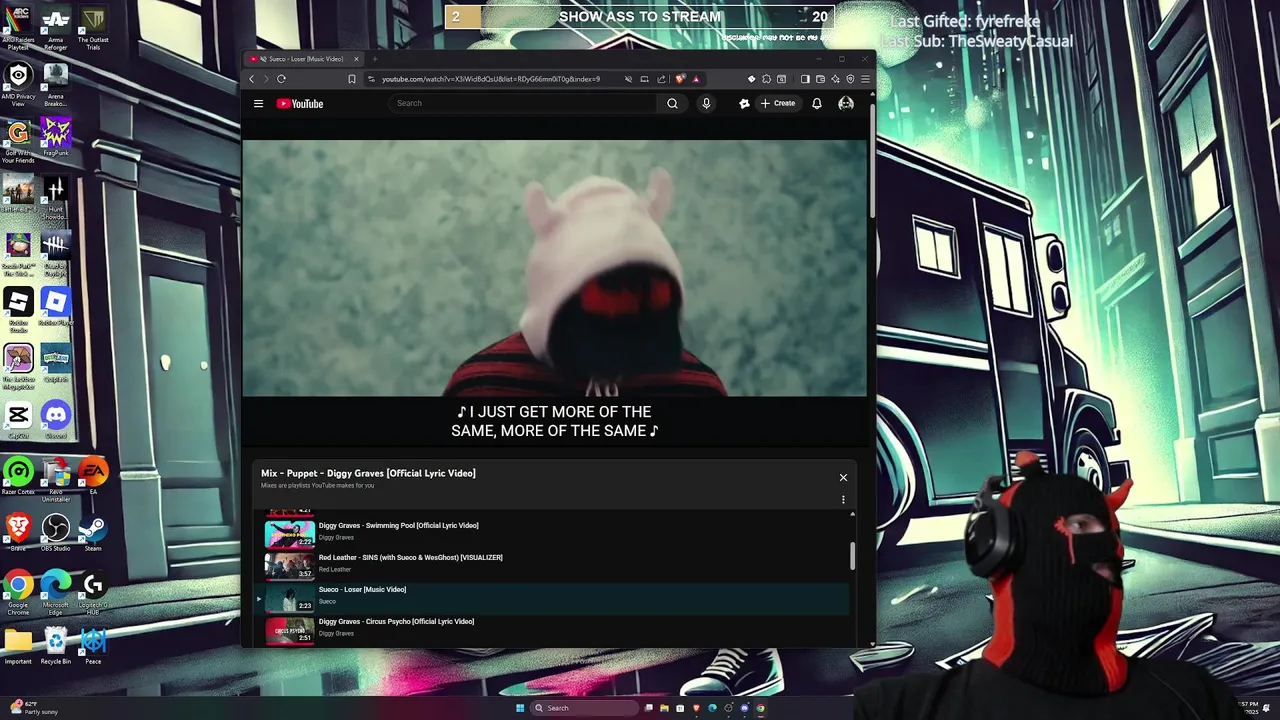Viewport: 1280px width, 720px height.
Task: Select the Sueco - Loser browser tab
Action: (x=304, y=59)
